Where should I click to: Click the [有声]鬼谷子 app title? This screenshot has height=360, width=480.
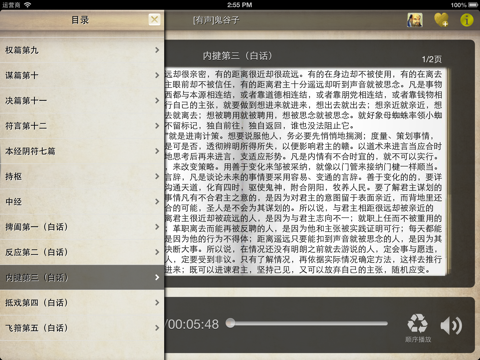pyautogui.click(x=216, y=20)
